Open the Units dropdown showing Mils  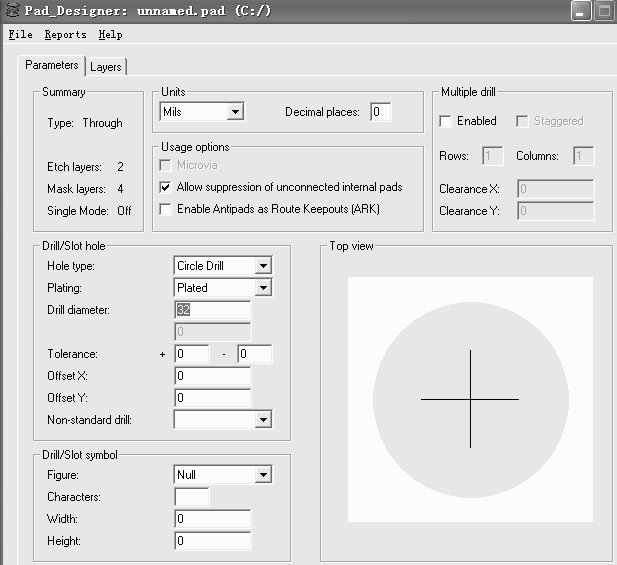pos(201,112)
